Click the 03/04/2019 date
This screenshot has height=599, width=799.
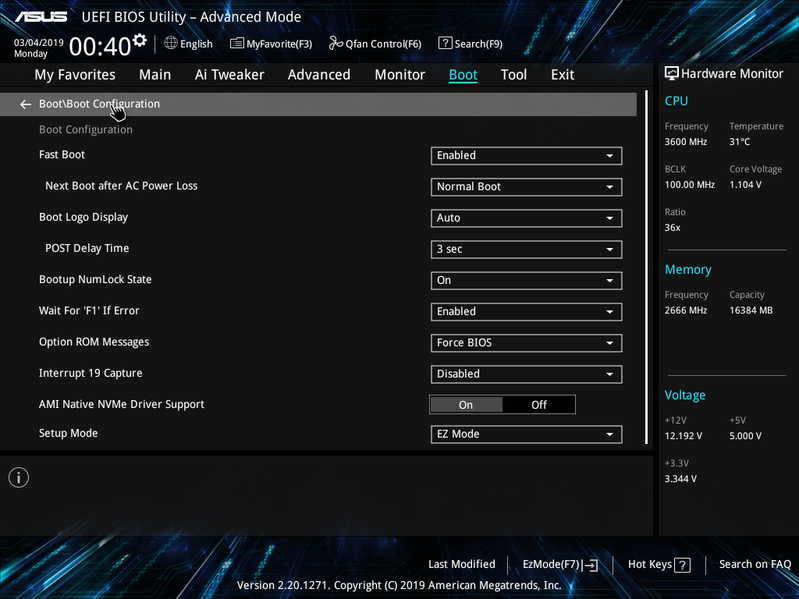pos(39,43)
